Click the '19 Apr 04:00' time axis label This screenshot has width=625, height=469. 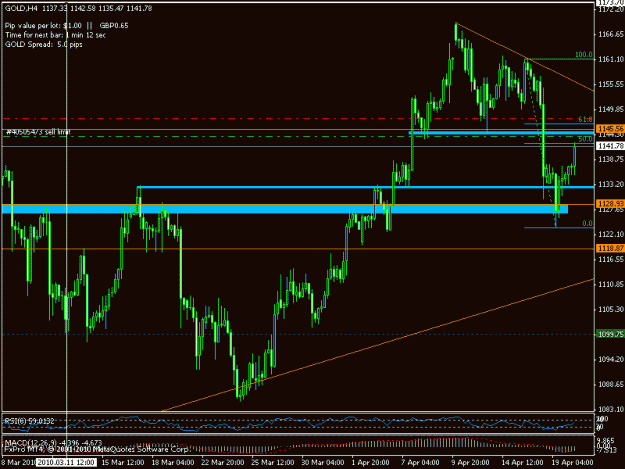click(x=572, y=463)
